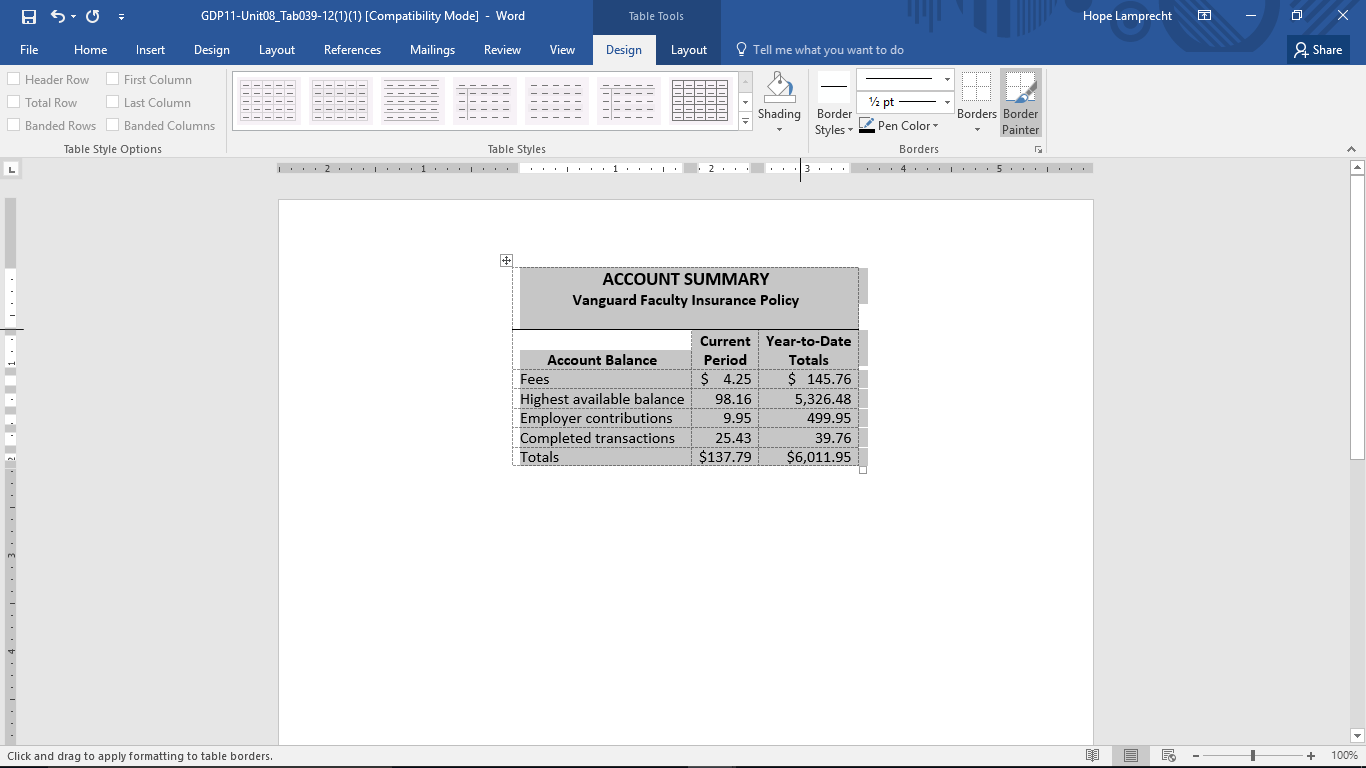Click the Border Styles icon
This screenshot has width=1366, height=768.
coord(833,101)
